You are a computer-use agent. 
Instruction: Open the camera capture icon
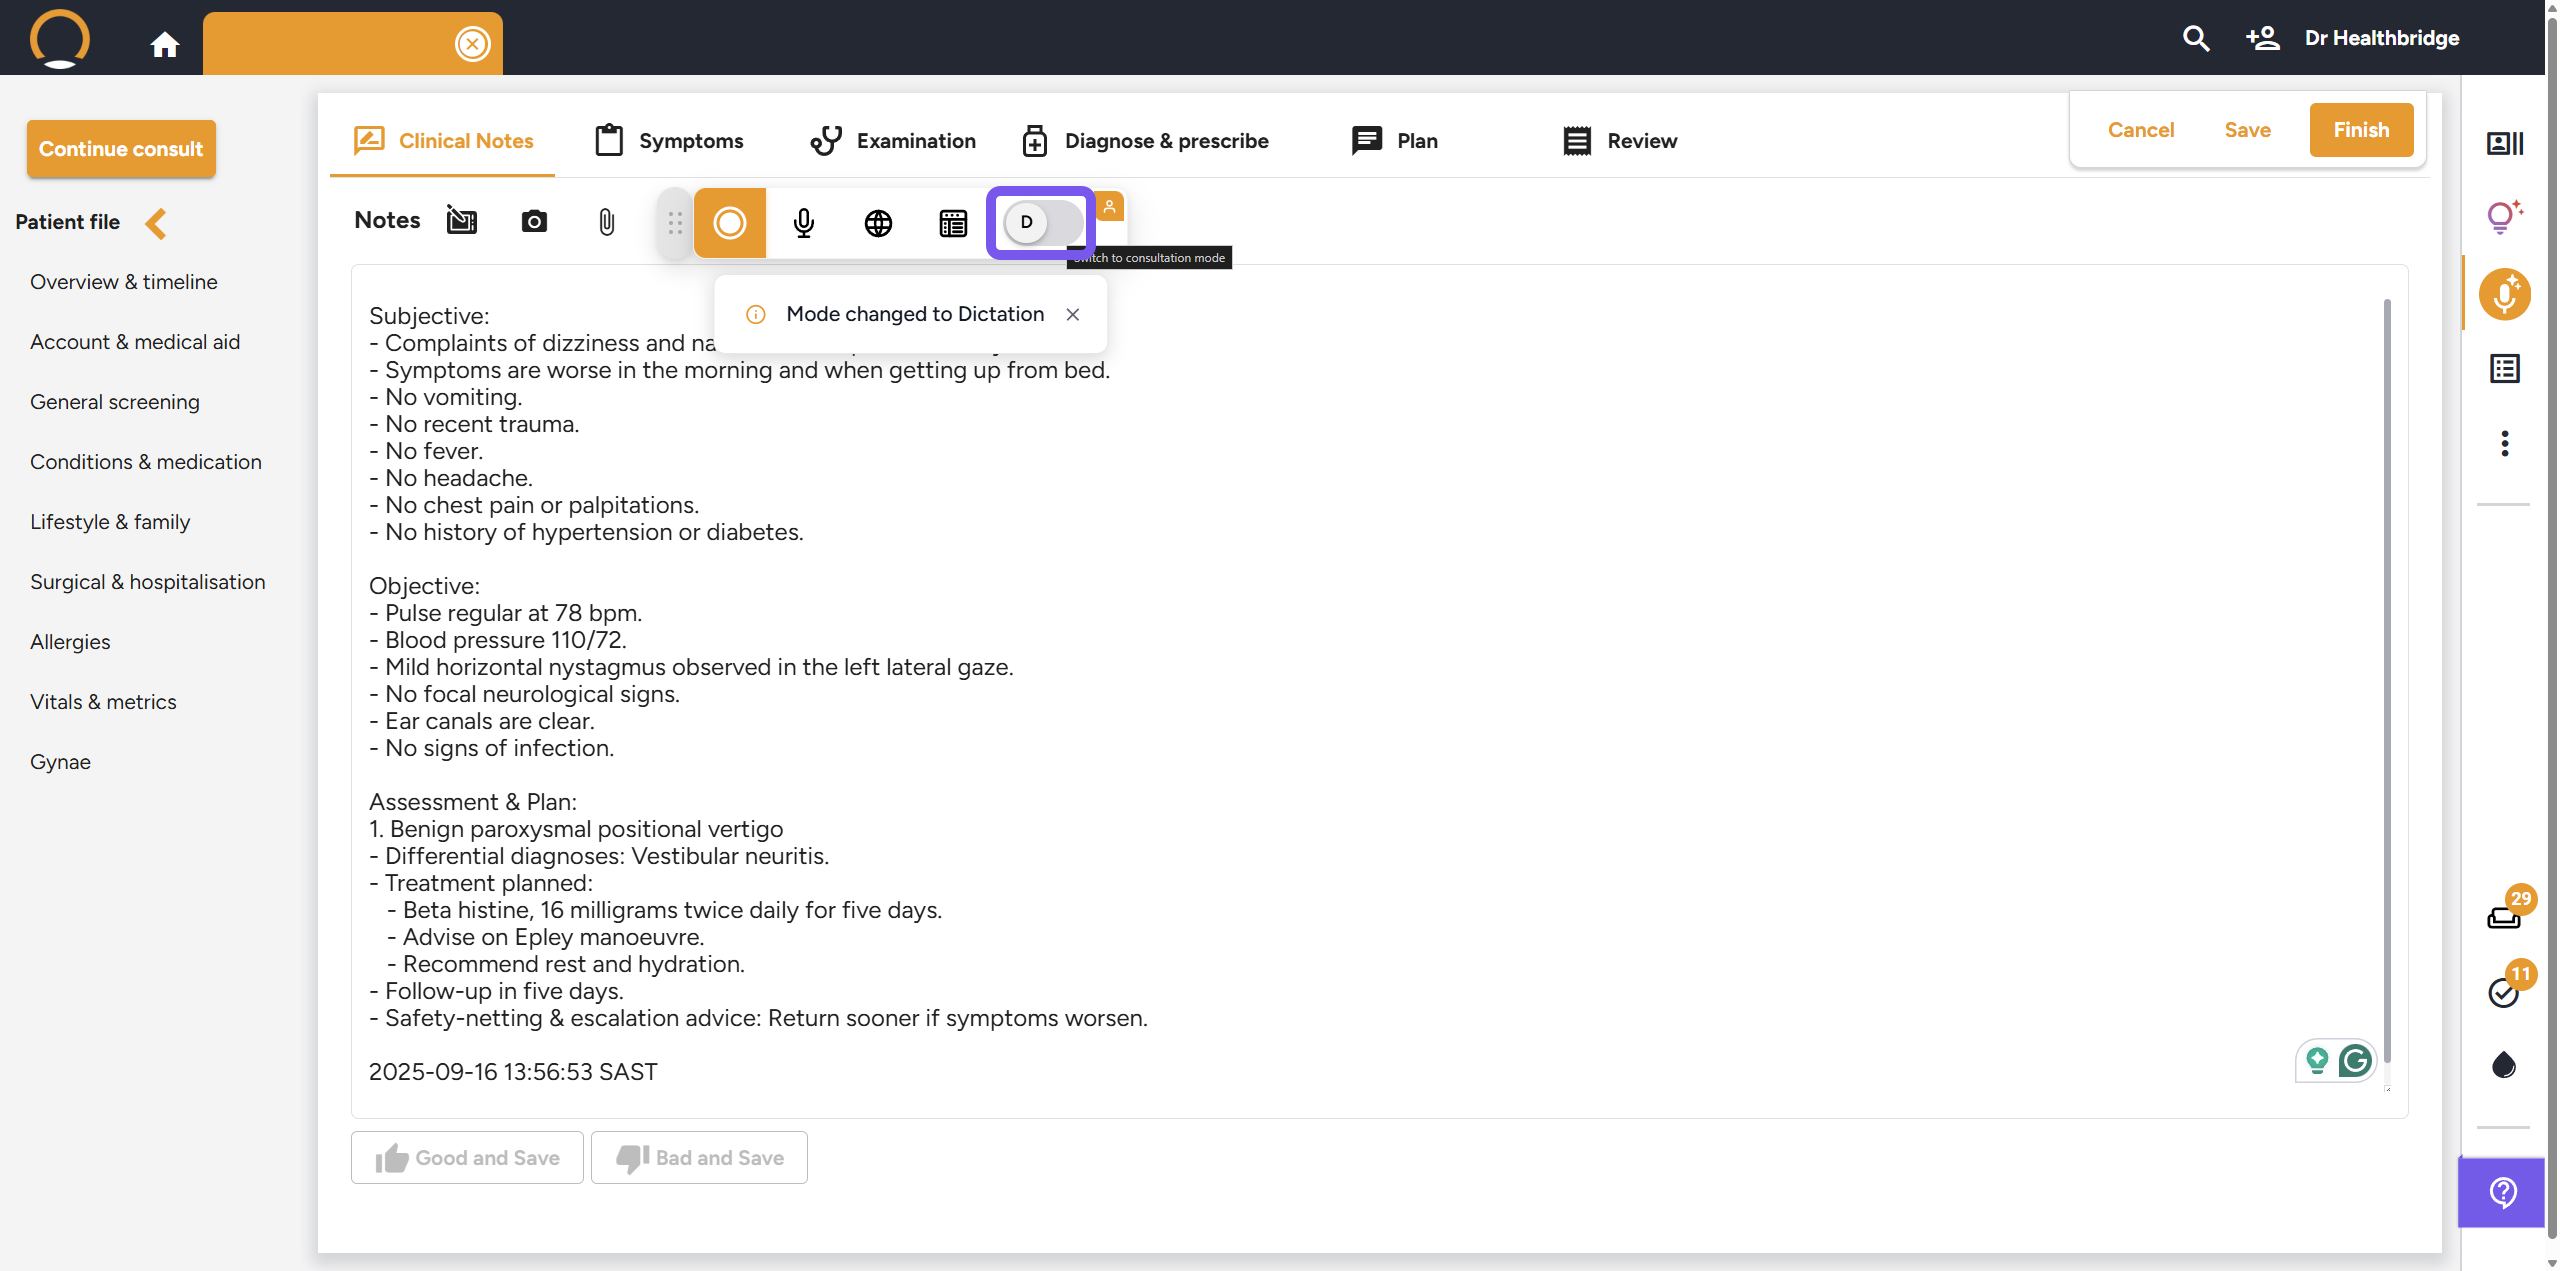(534, 221)
